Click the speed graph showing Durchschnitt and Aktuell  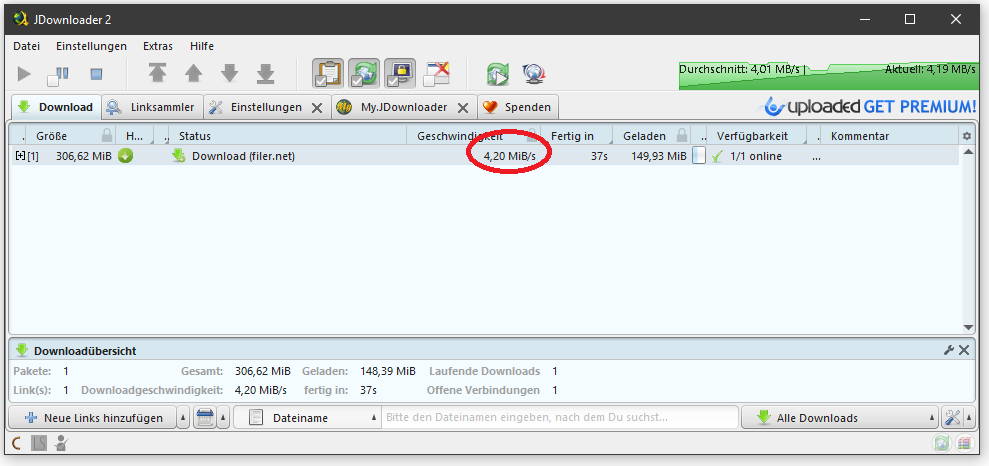click(x=828, y=76)
